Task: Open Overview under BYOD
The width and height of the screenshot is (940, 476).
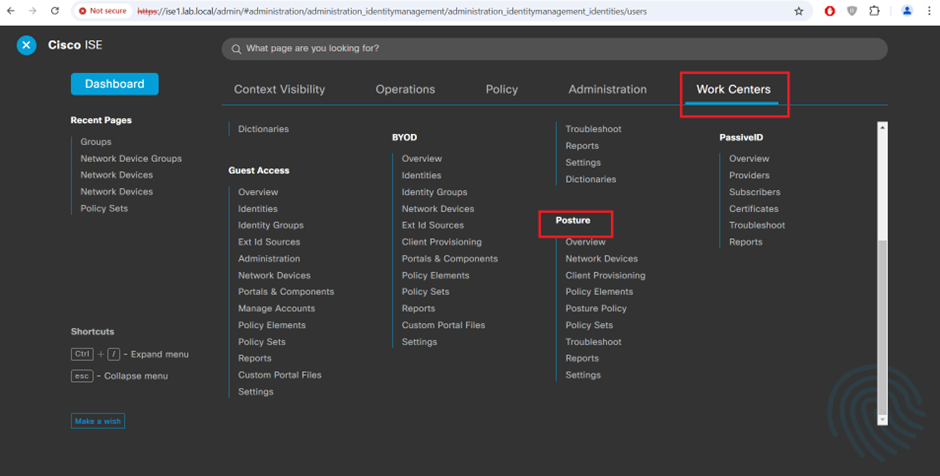Action: [x=422, y=159]
